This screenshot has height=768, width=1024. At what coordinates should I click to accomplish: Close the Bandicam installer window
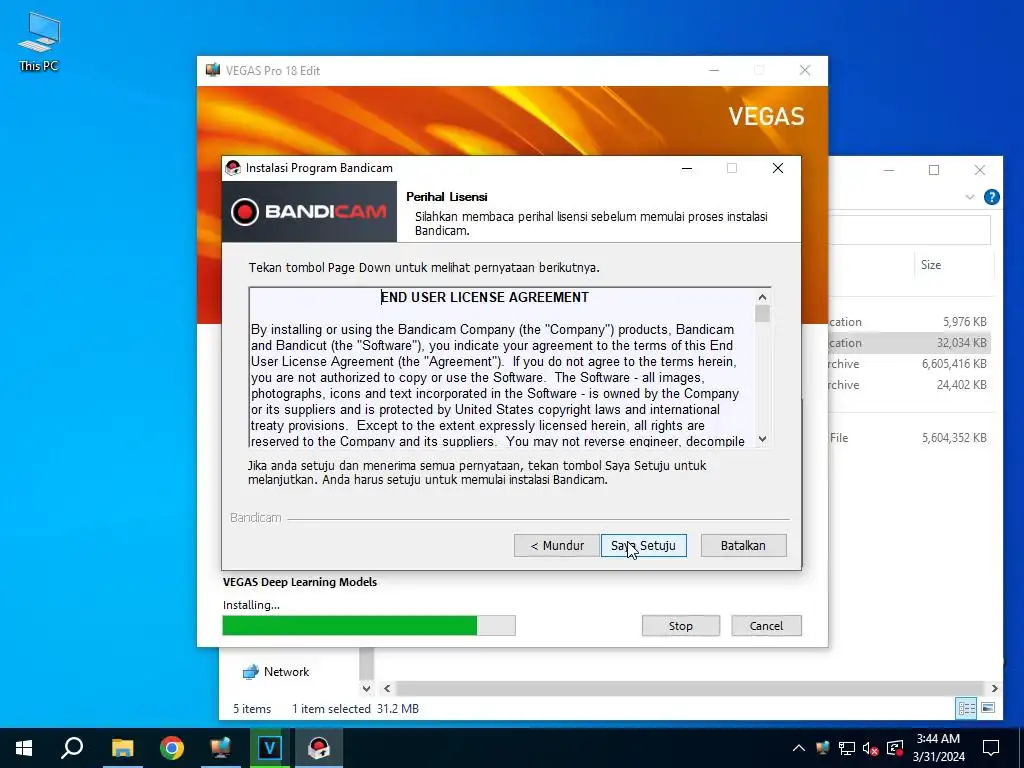pyautogui.click(x=778, y=168)
